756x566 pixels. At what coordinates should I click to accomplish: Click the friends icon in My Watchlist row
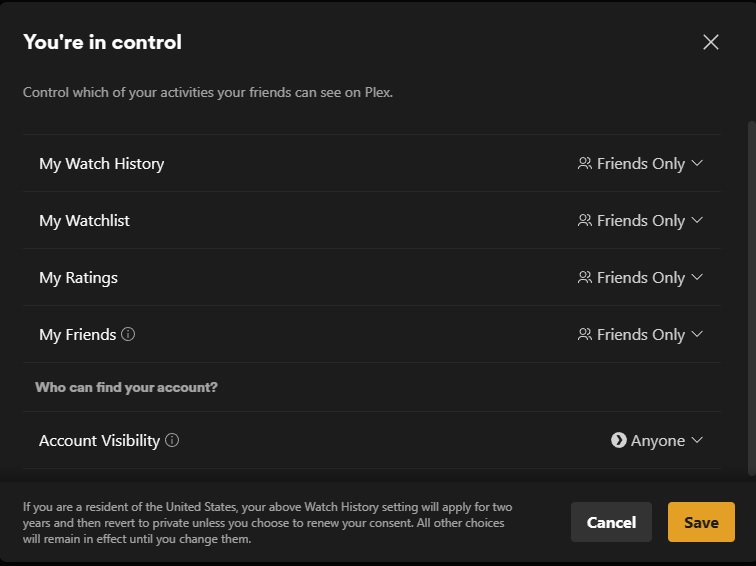(585, 221)
